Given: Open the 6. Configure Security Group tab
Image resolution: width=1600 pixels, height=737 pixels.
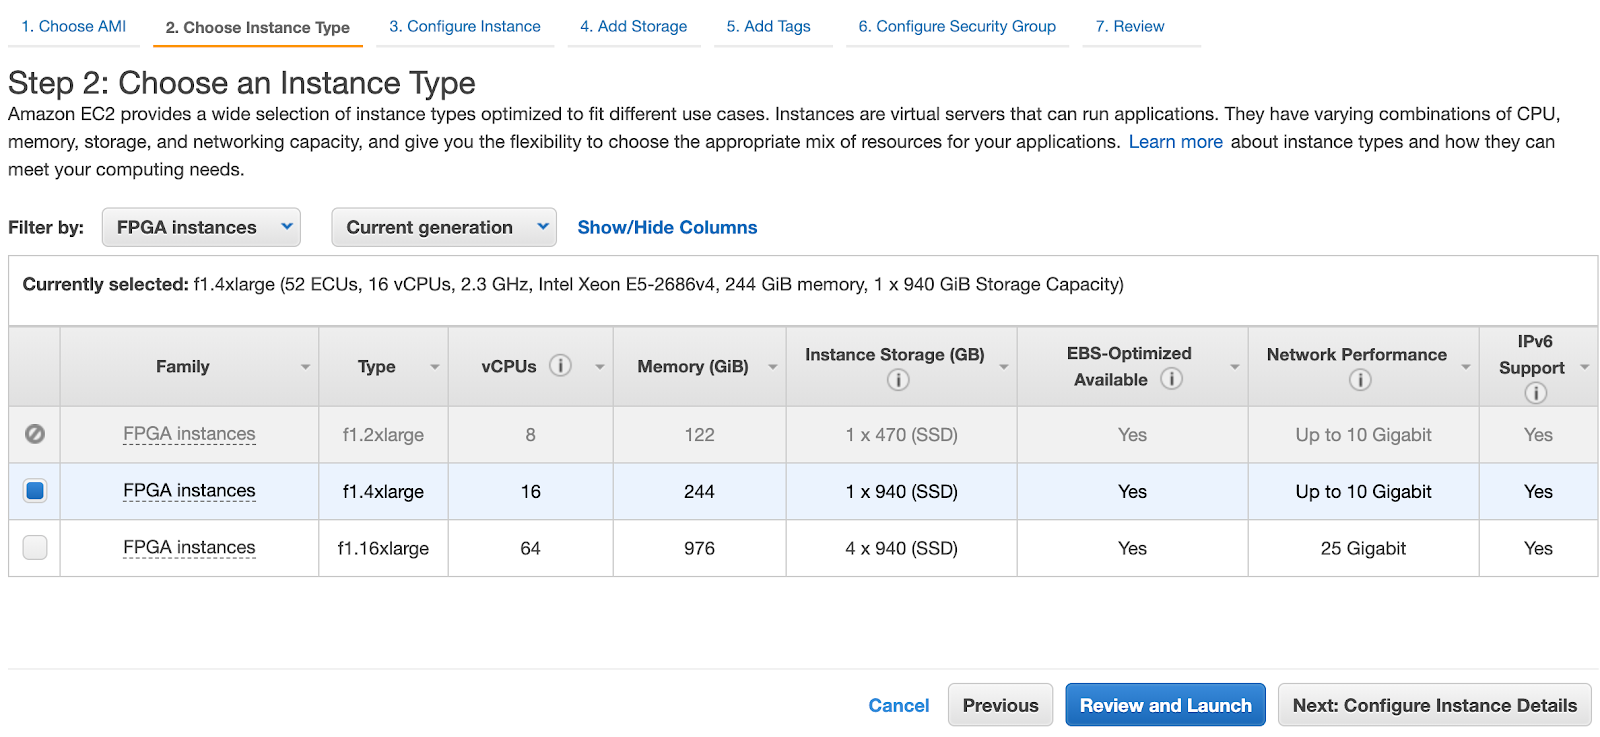Looking at the screenshot, I should [x=956, y=27].
